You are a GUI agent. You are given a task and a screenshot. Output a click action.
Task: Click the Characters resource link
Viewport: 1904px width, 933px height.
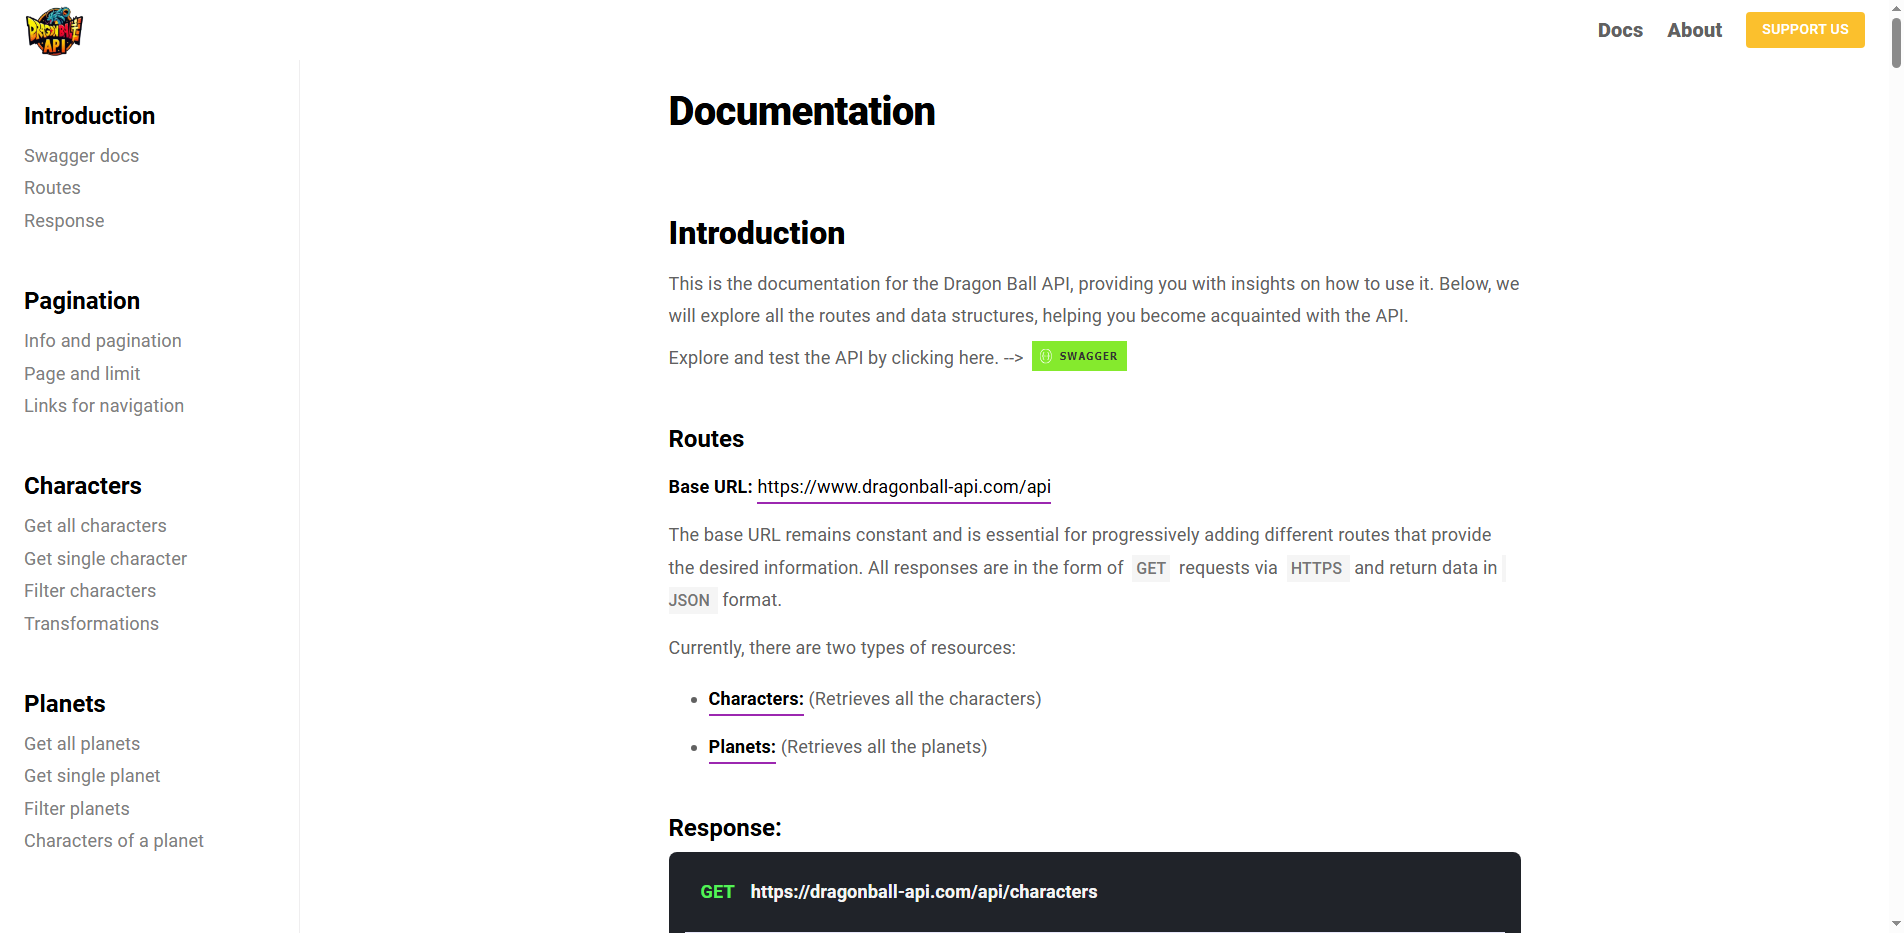pos(755,698)
